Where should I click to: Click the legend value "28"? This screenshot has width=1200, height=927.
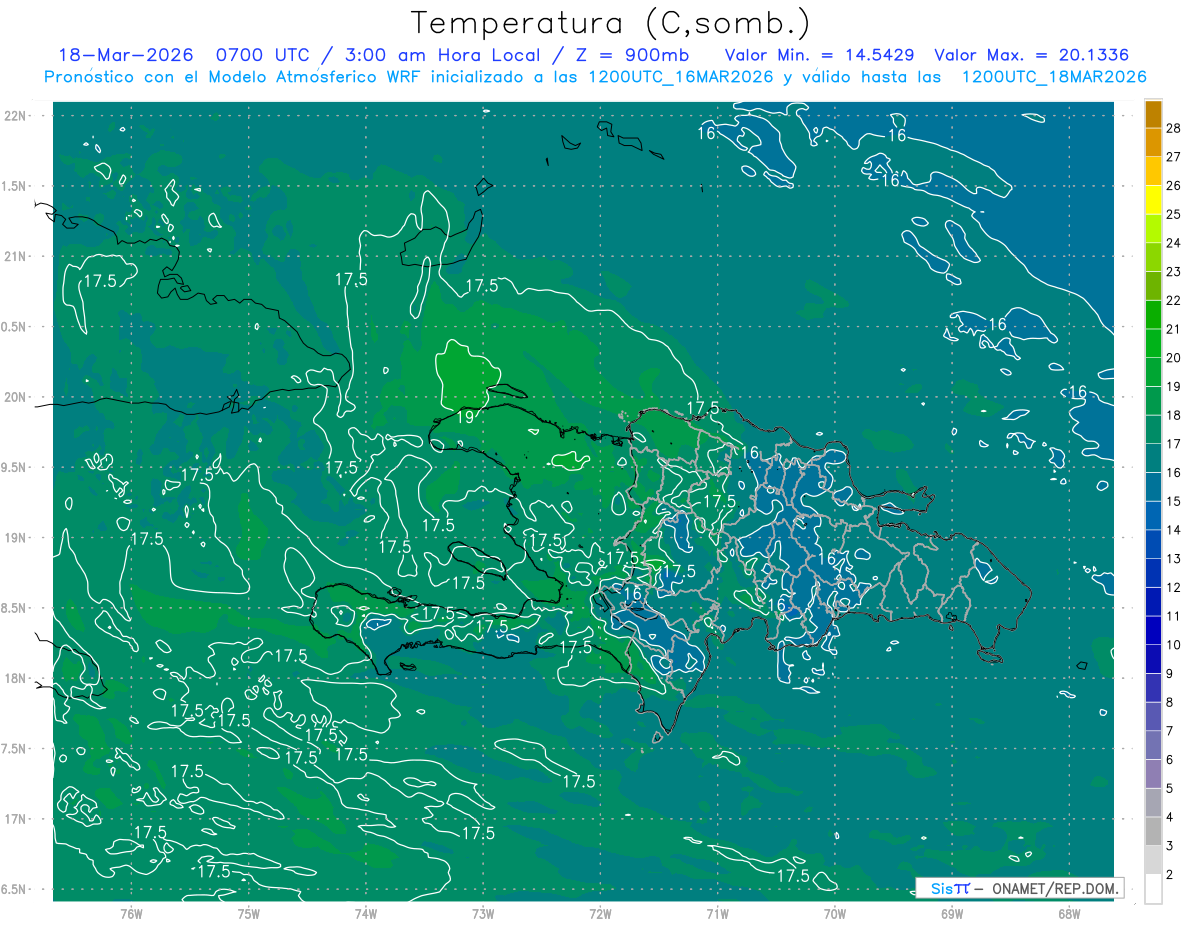(1175, 128)
